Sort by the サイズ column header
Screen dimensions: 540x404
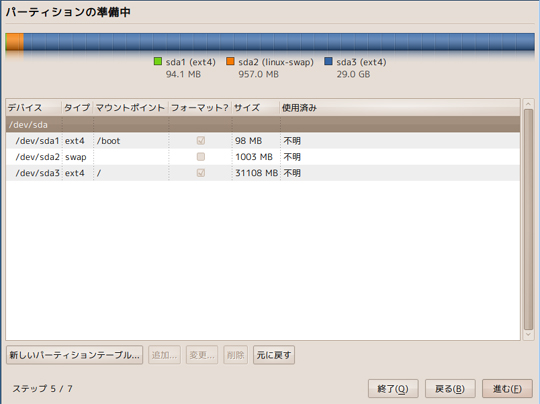pos(256,108)
